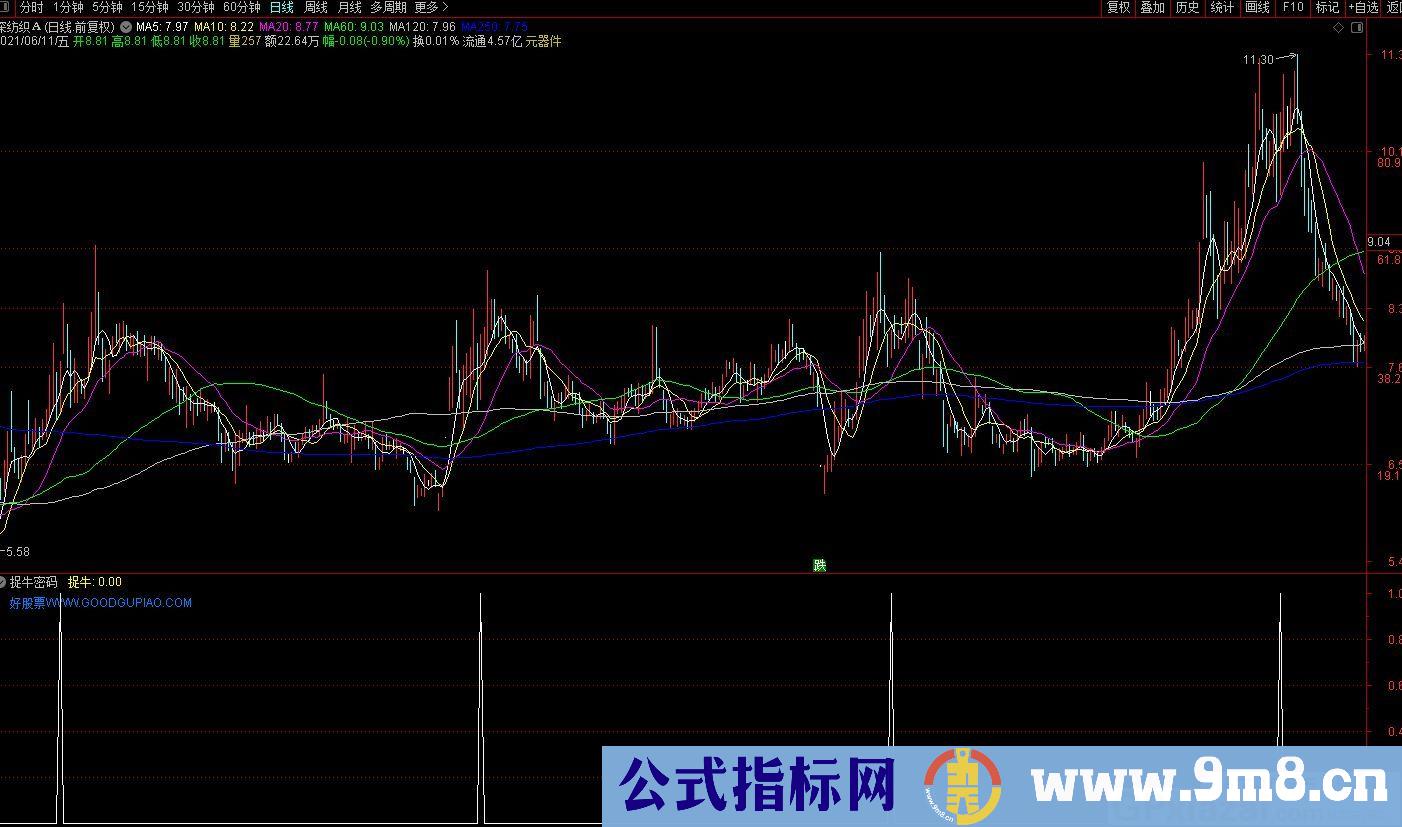The image size is (1402, 827).
Task: Click the 捉牛: 0.00 indicator value
Action: [x=95, y=581]
